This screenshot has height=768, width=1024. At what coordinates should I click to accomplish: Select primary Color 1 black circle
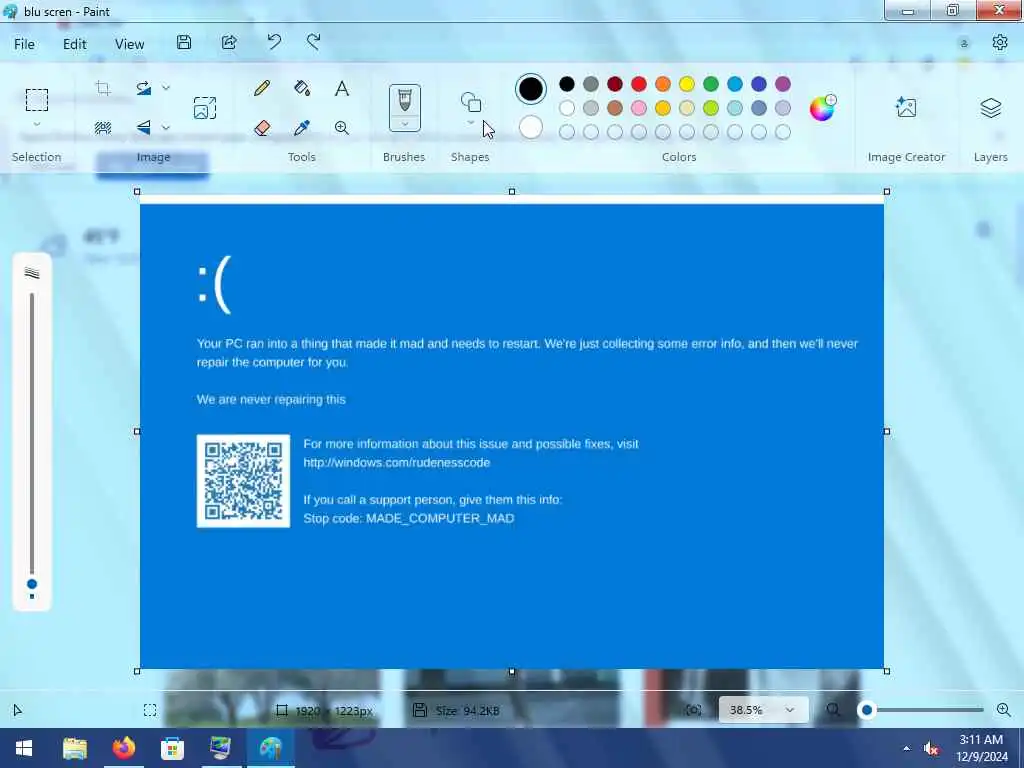(530, 89)
